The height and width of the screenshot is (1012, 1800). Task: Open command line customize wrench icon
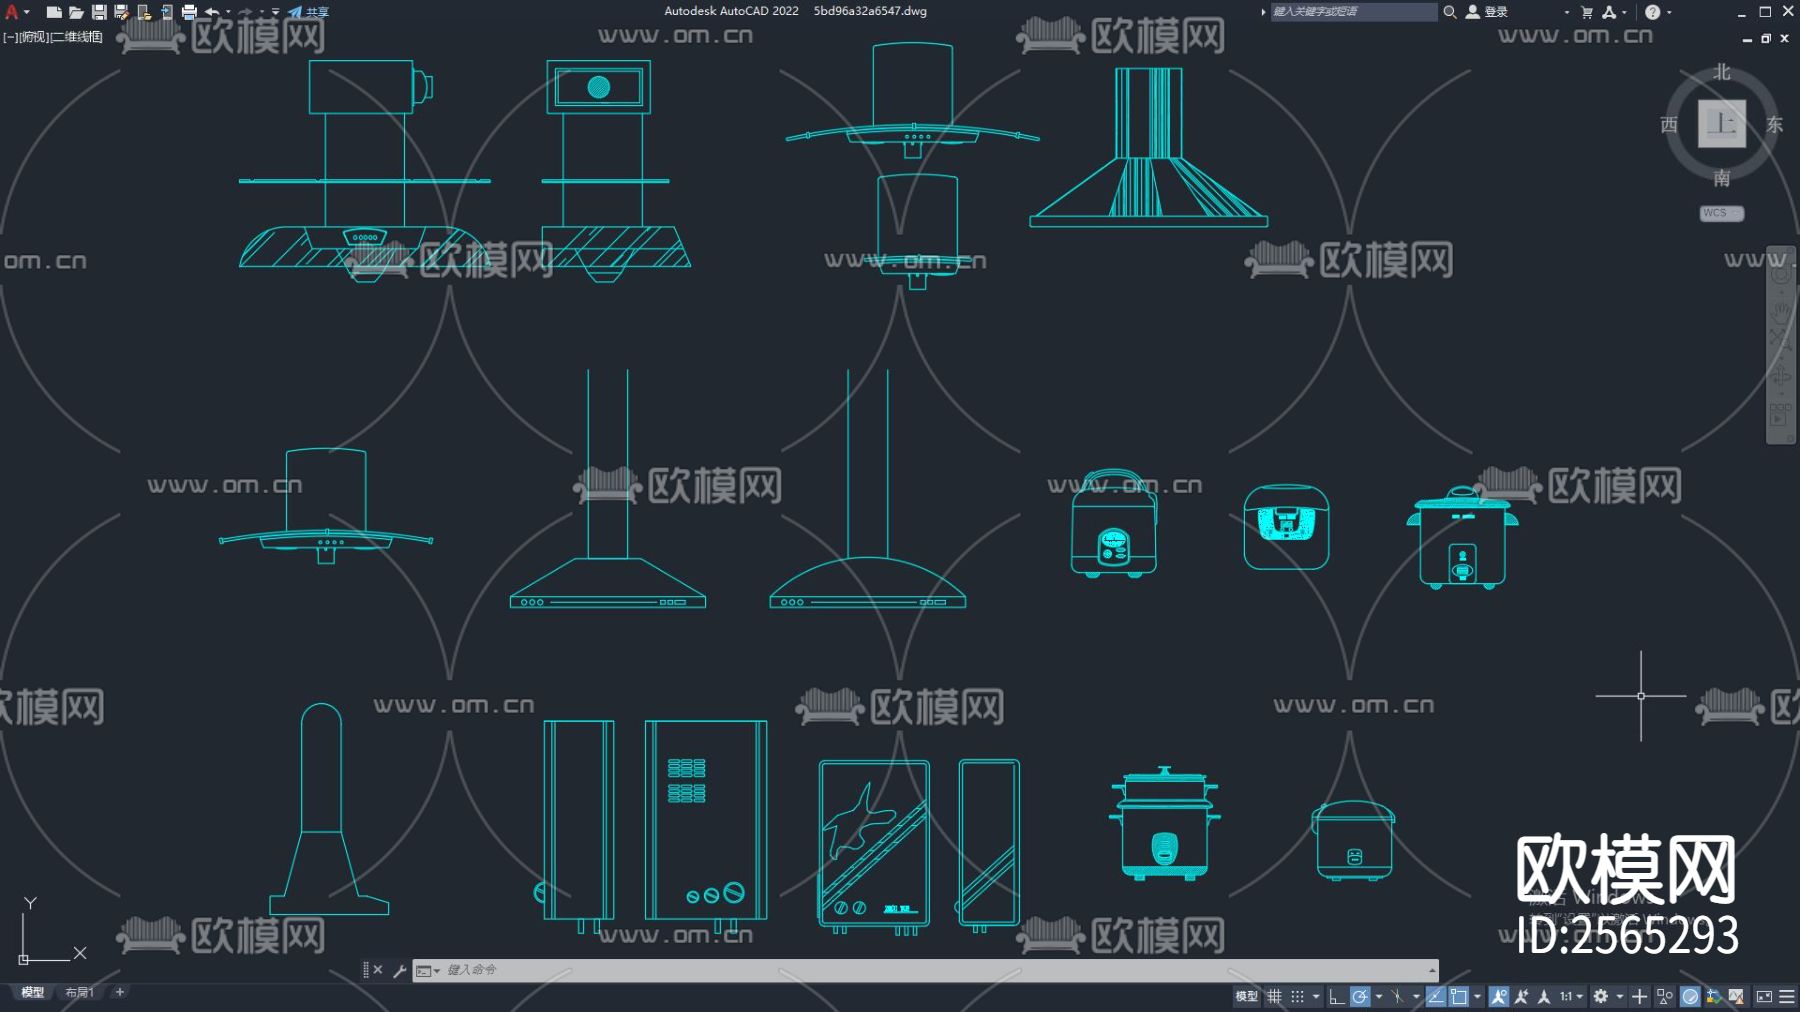click(400, 970)
